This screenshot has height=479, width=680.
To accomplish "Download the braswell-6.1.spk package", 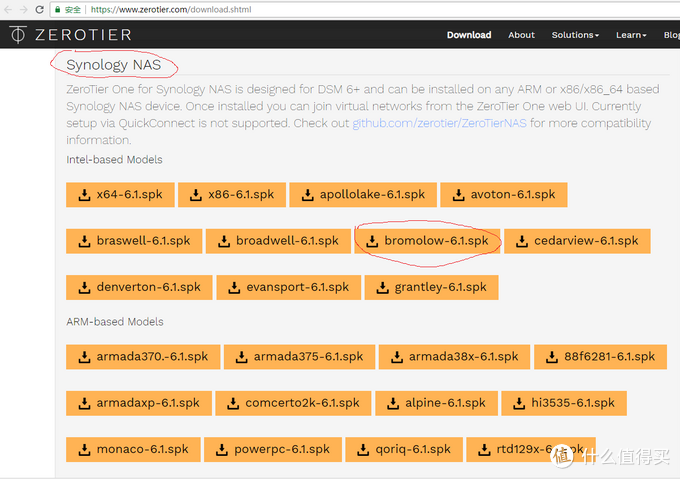I will pyautogui.click(x=132, y=241).
